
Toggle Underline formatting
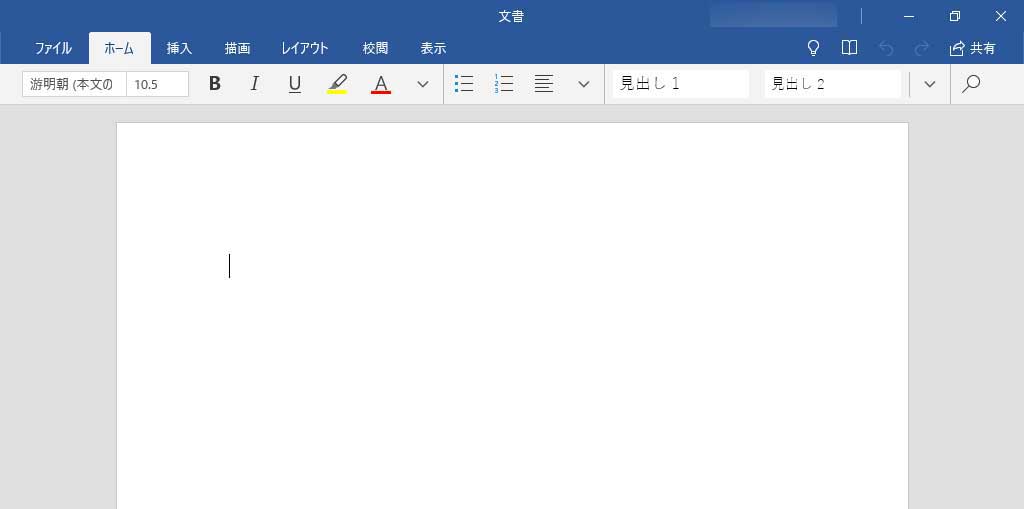click(x=294, y=84)
